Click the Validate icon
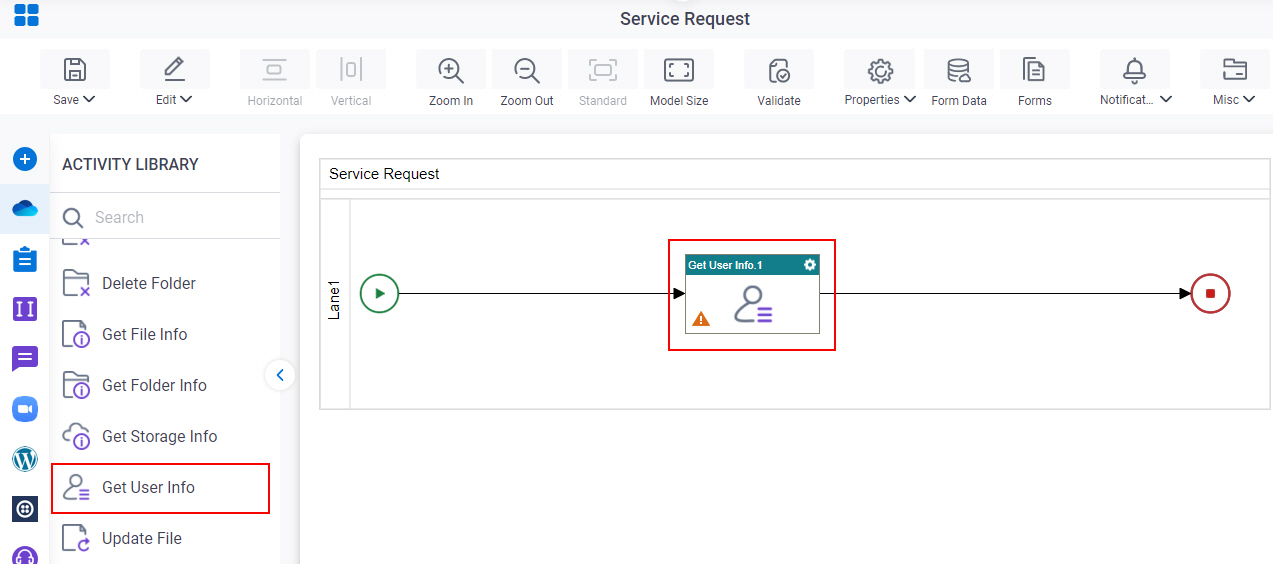Image resolution: width=1273 pixels, height=564 pixels. tap(779, 70)
